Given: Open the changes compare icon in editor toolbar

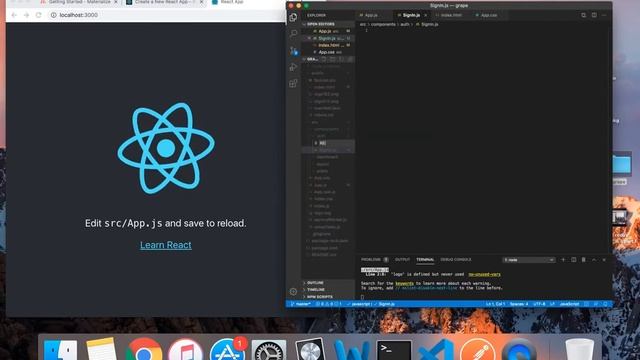Looking at the screenshot, I should 584,15.
